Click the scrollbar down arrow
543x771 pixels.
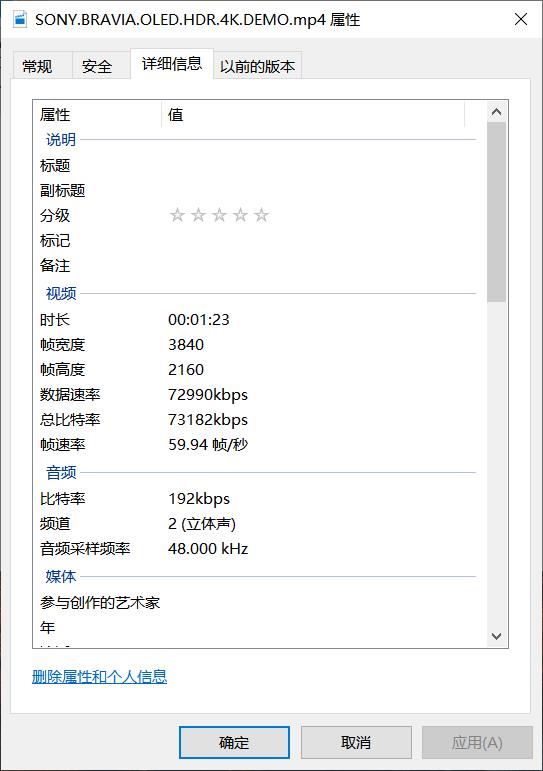pos(496,636)
